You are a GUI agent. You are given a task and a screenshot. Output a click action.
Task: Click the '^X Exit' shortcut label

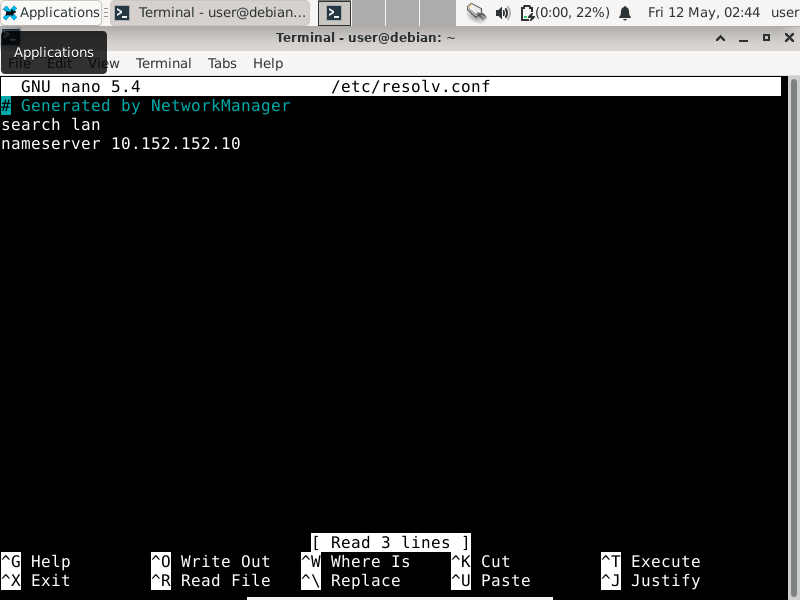(x=36, y=581)
